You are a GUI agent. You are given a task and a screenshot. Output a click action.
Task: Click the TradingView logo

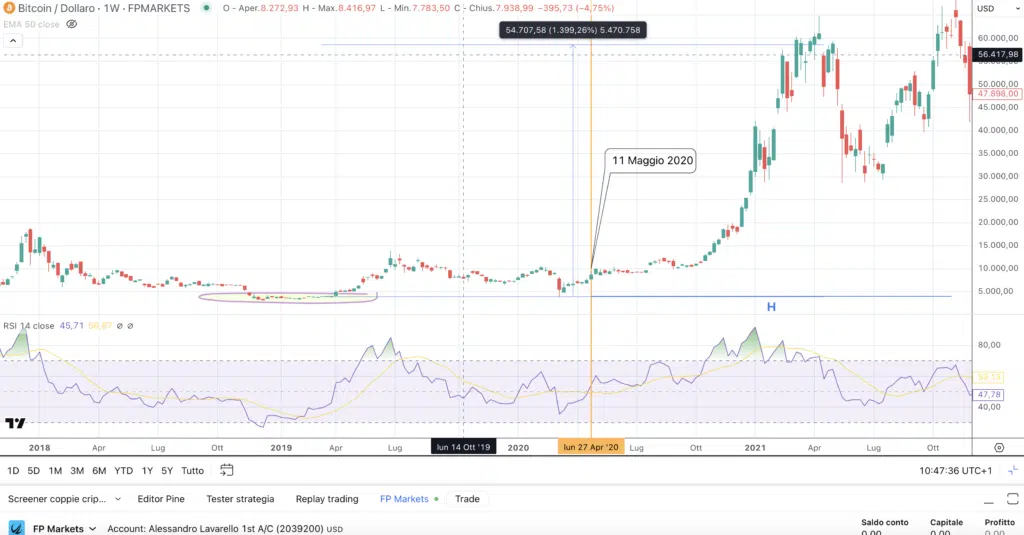click(x=15, y=423)
